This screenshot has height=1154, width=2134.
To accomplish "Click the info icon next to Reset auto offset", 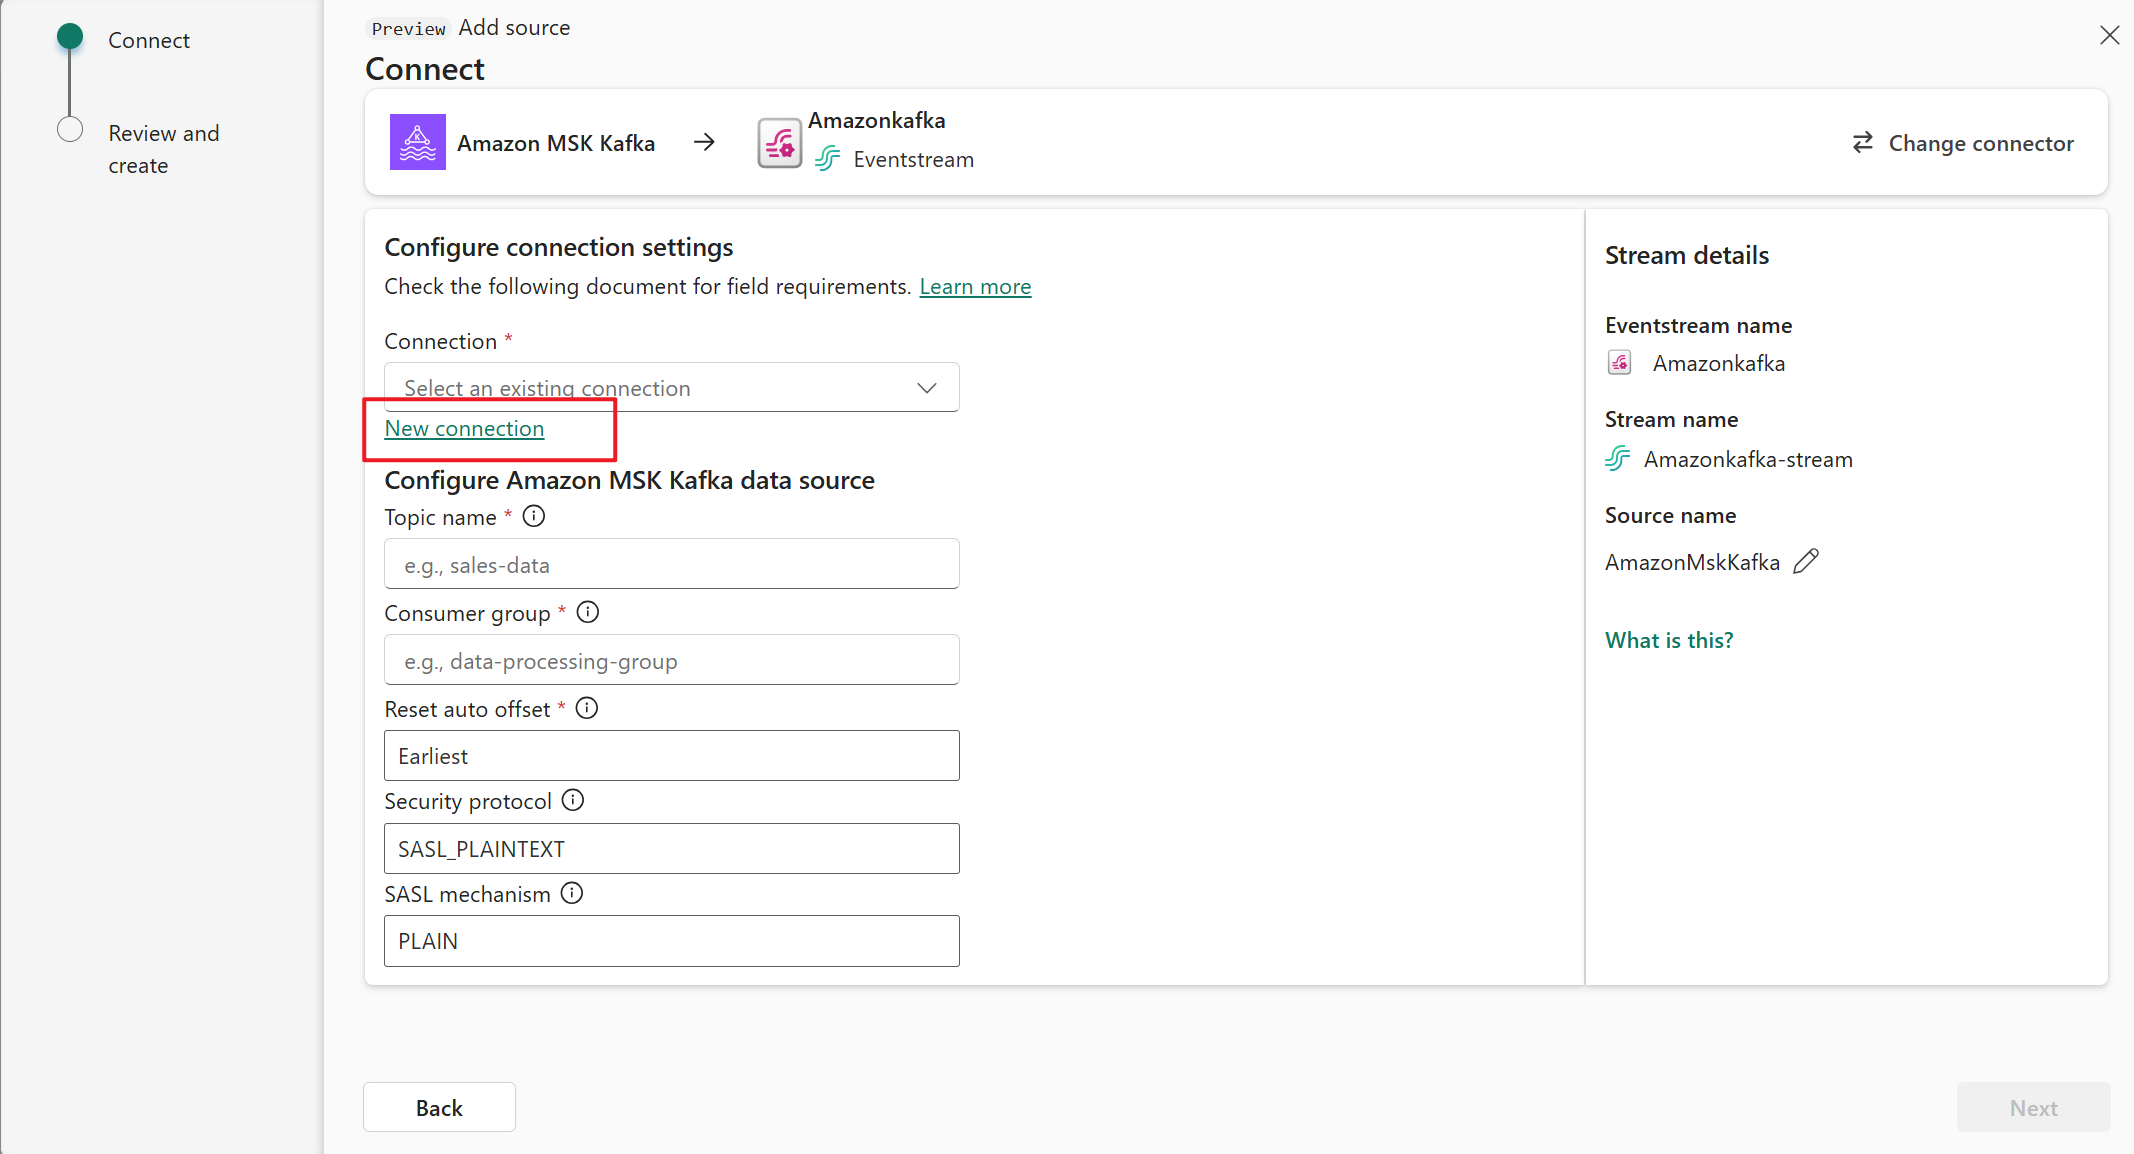I will pyautogui.click(x=587, y=709).
